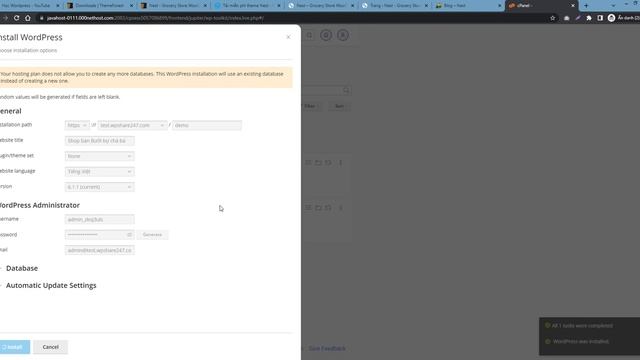Close the Downloads ThemeForest browser tab

pos(131,6)
